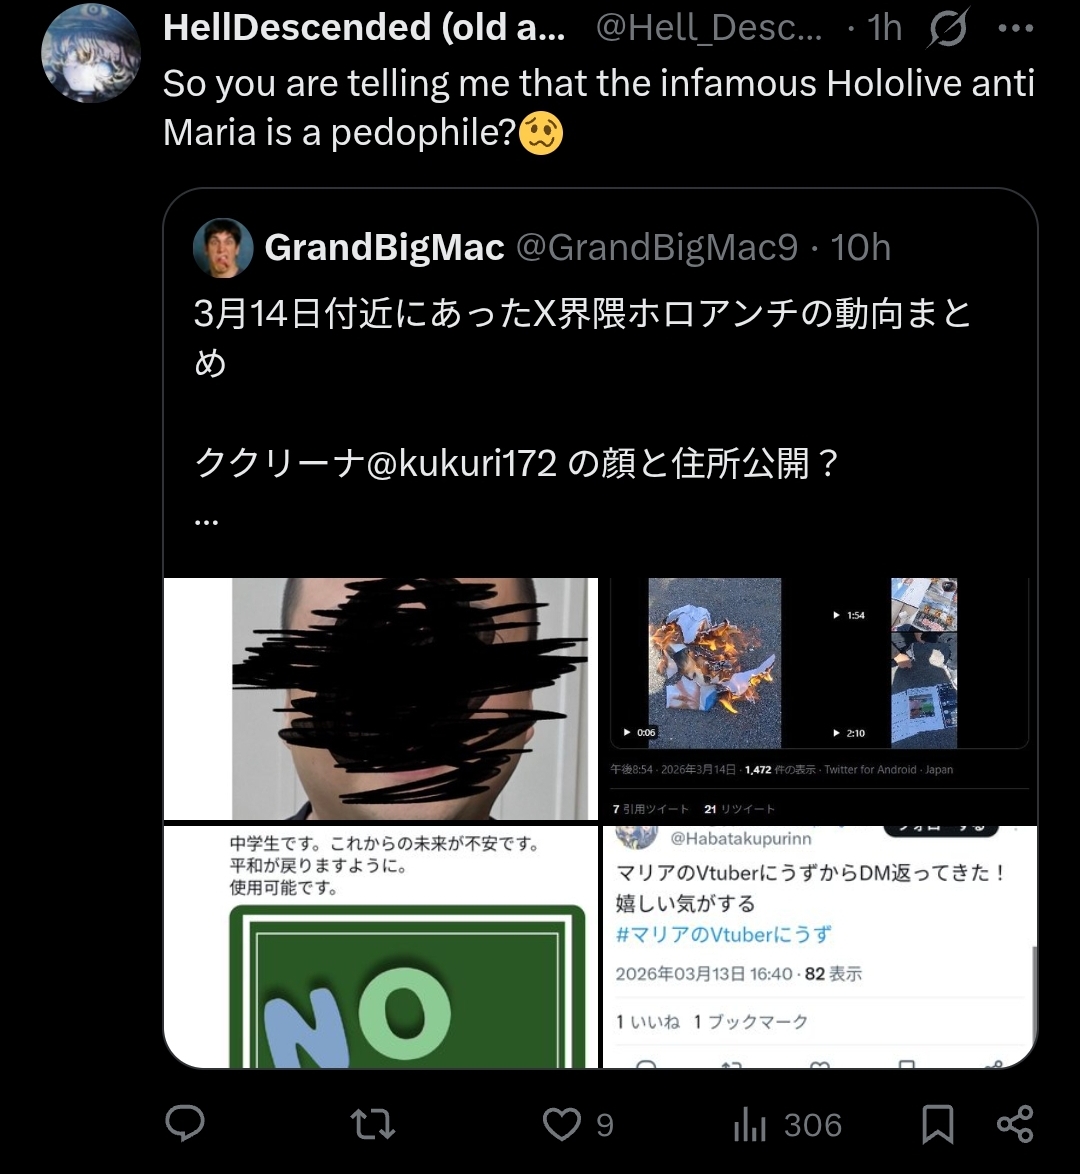Open the #マリアのVtuberにうず hashtag image
Image resolution: width=1080 pixels, height=1174 pixels.
pos(820,946)
